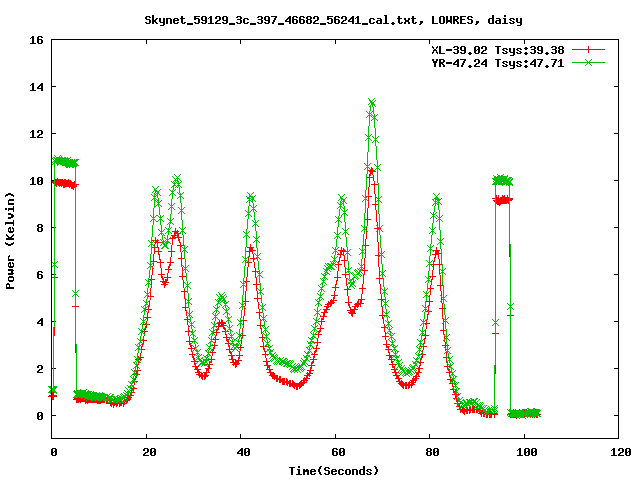Click x-axis tick label 100
The width and height of the screenshot is (640, 480).
tap(527, 452)
